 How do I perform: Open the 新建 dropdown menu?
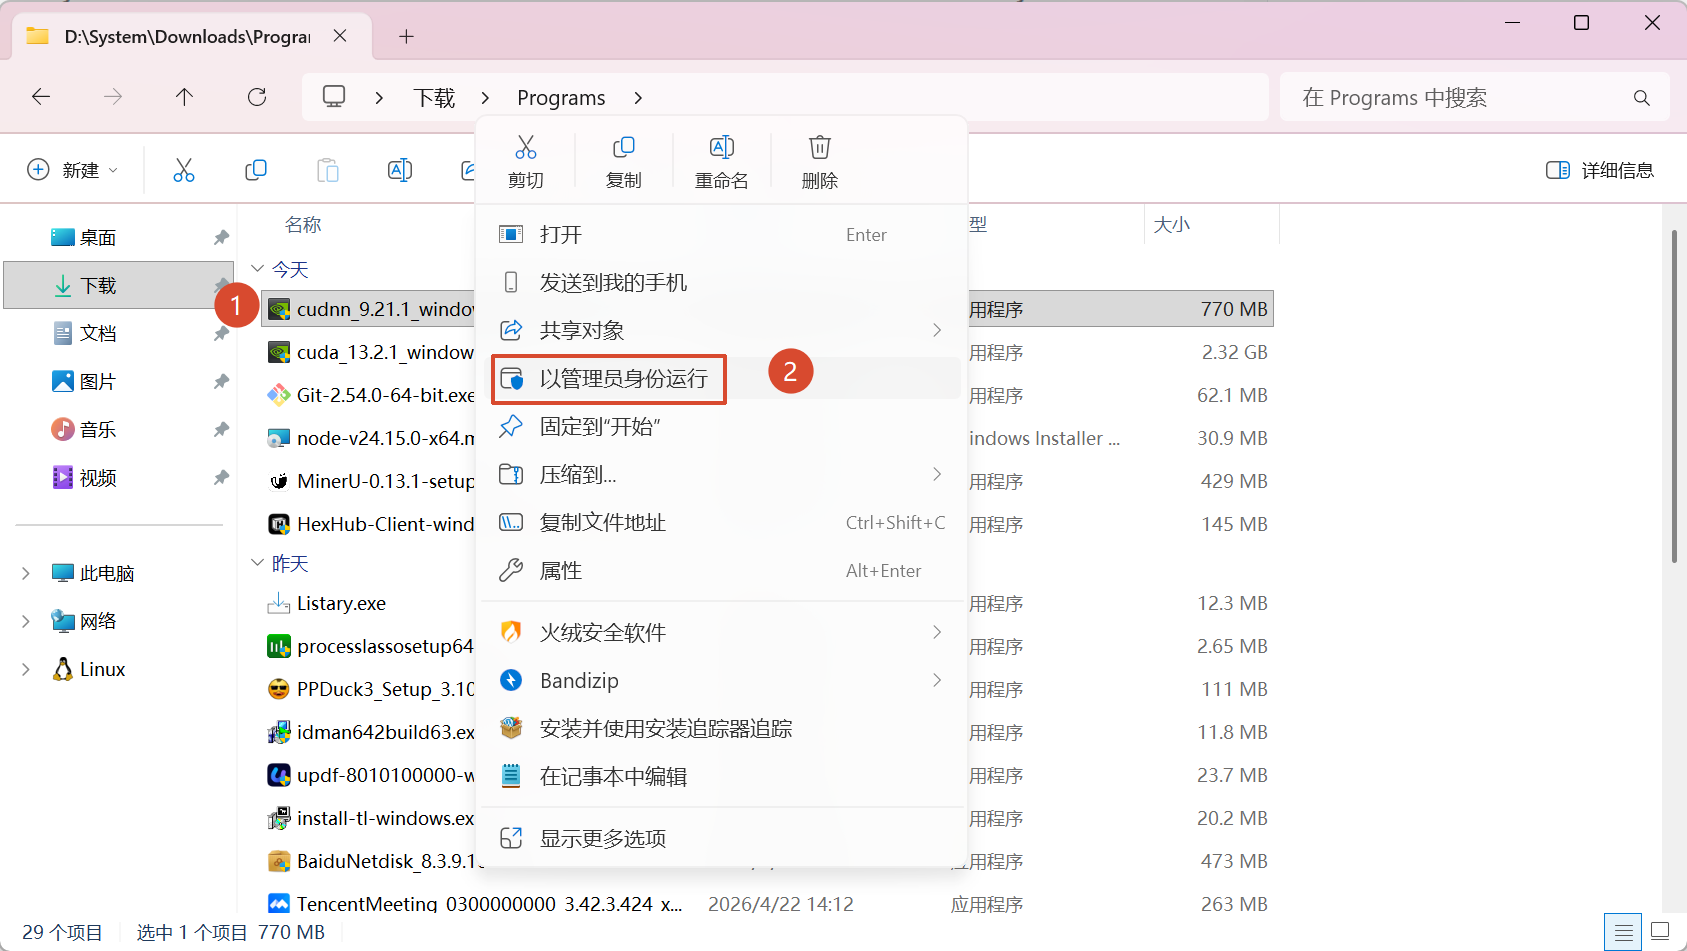(x=73, y=170)
